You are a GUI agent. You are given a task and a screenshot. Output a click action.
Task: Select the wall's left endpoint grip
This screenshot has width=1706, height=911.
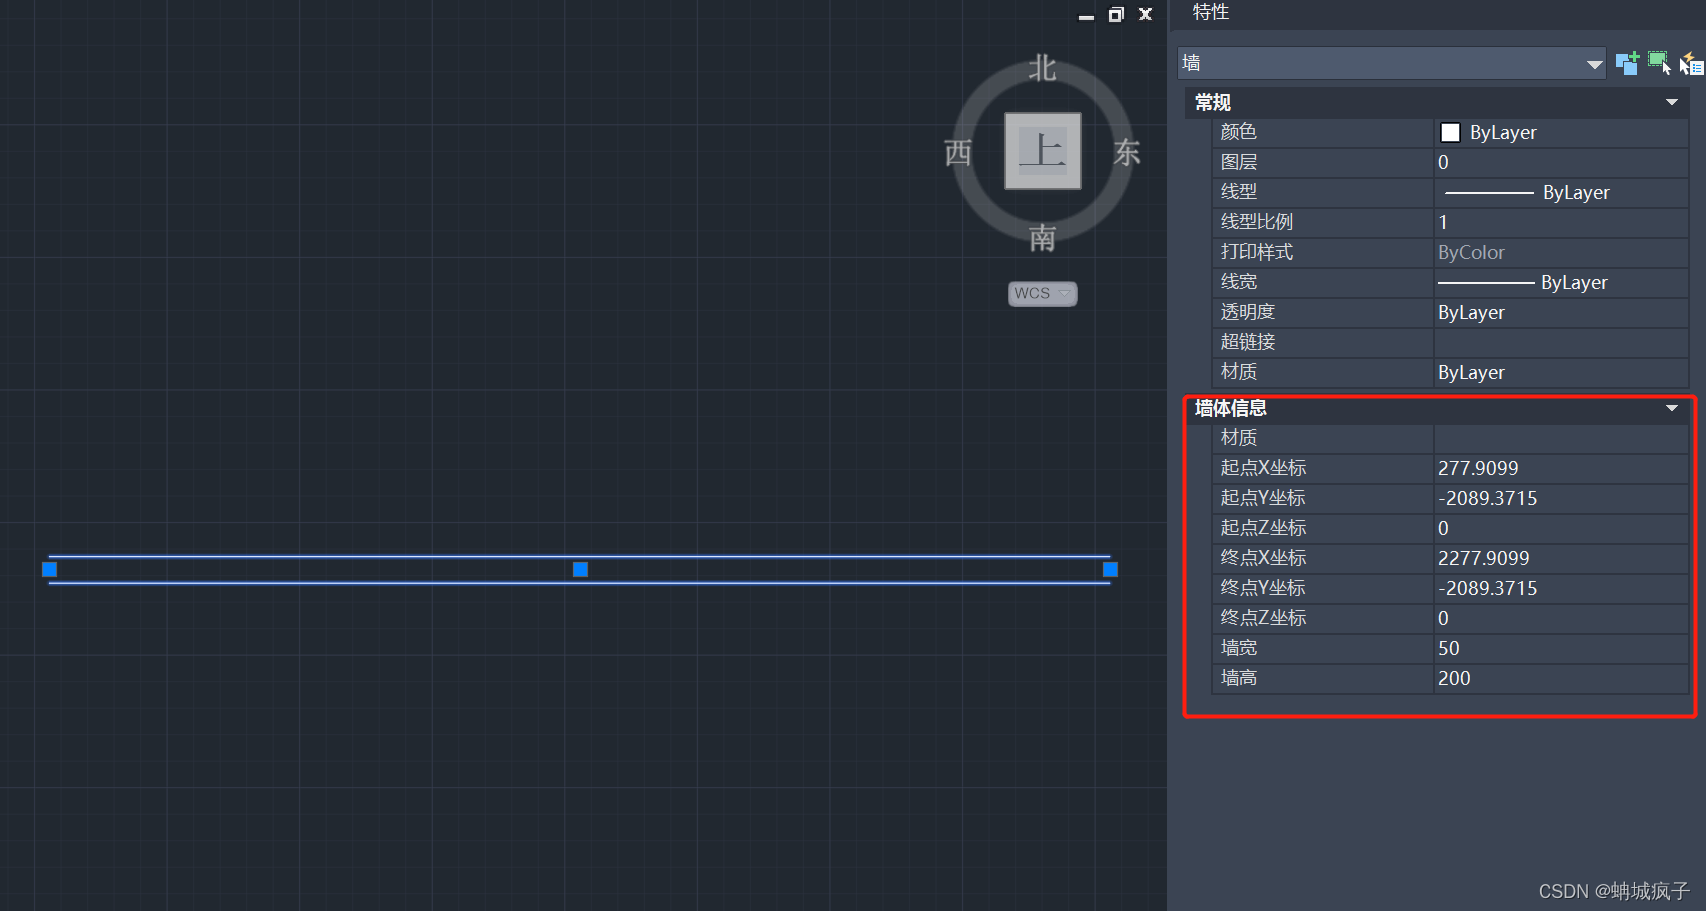point(49,569)
